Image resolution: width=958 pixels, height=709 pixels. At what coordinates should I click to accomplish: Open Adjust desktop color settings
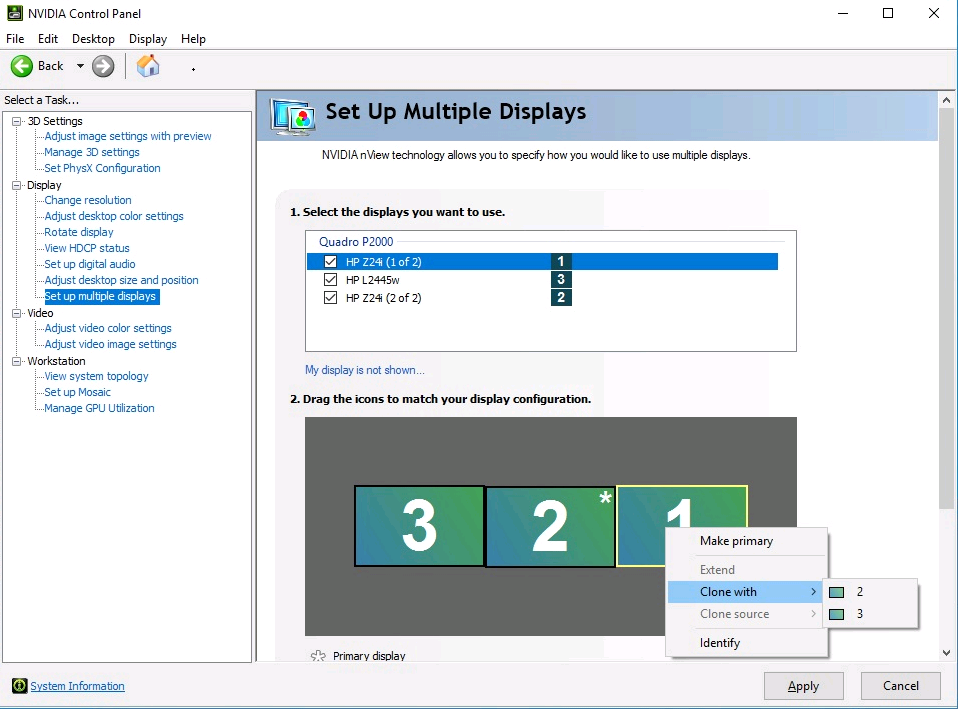pos(114,216)
